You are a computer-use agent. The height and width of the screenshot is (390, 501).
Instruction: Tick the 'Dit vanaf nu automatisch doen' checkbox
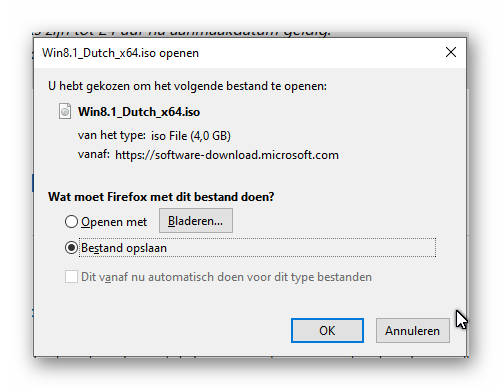click(x=71, y=277)
